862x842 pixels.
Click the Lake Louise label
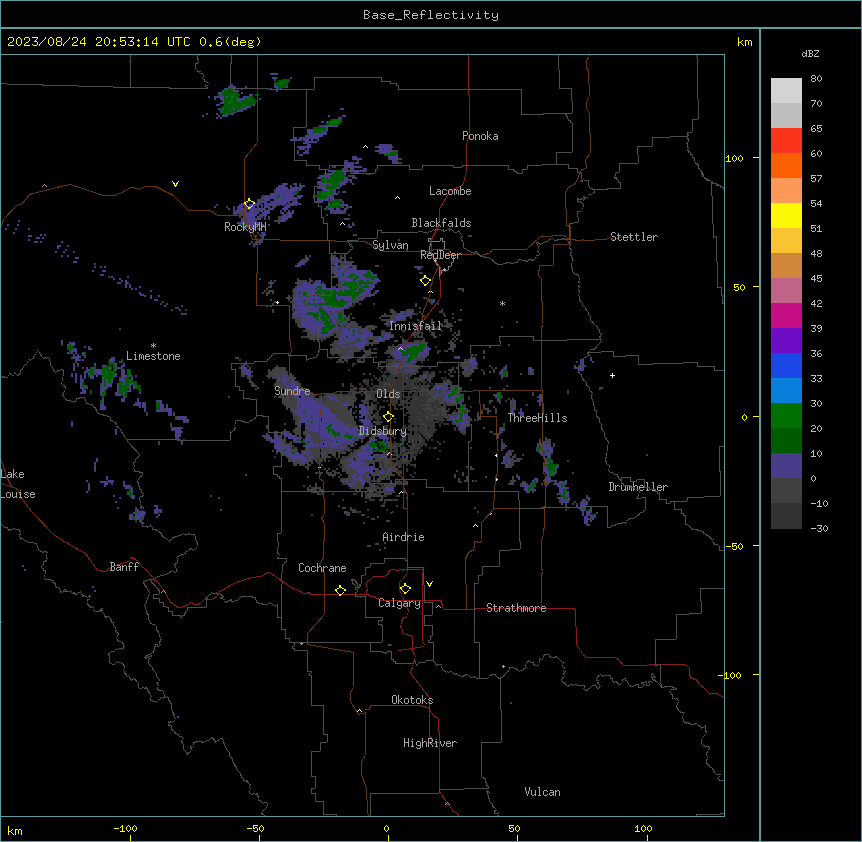point(16,484)
